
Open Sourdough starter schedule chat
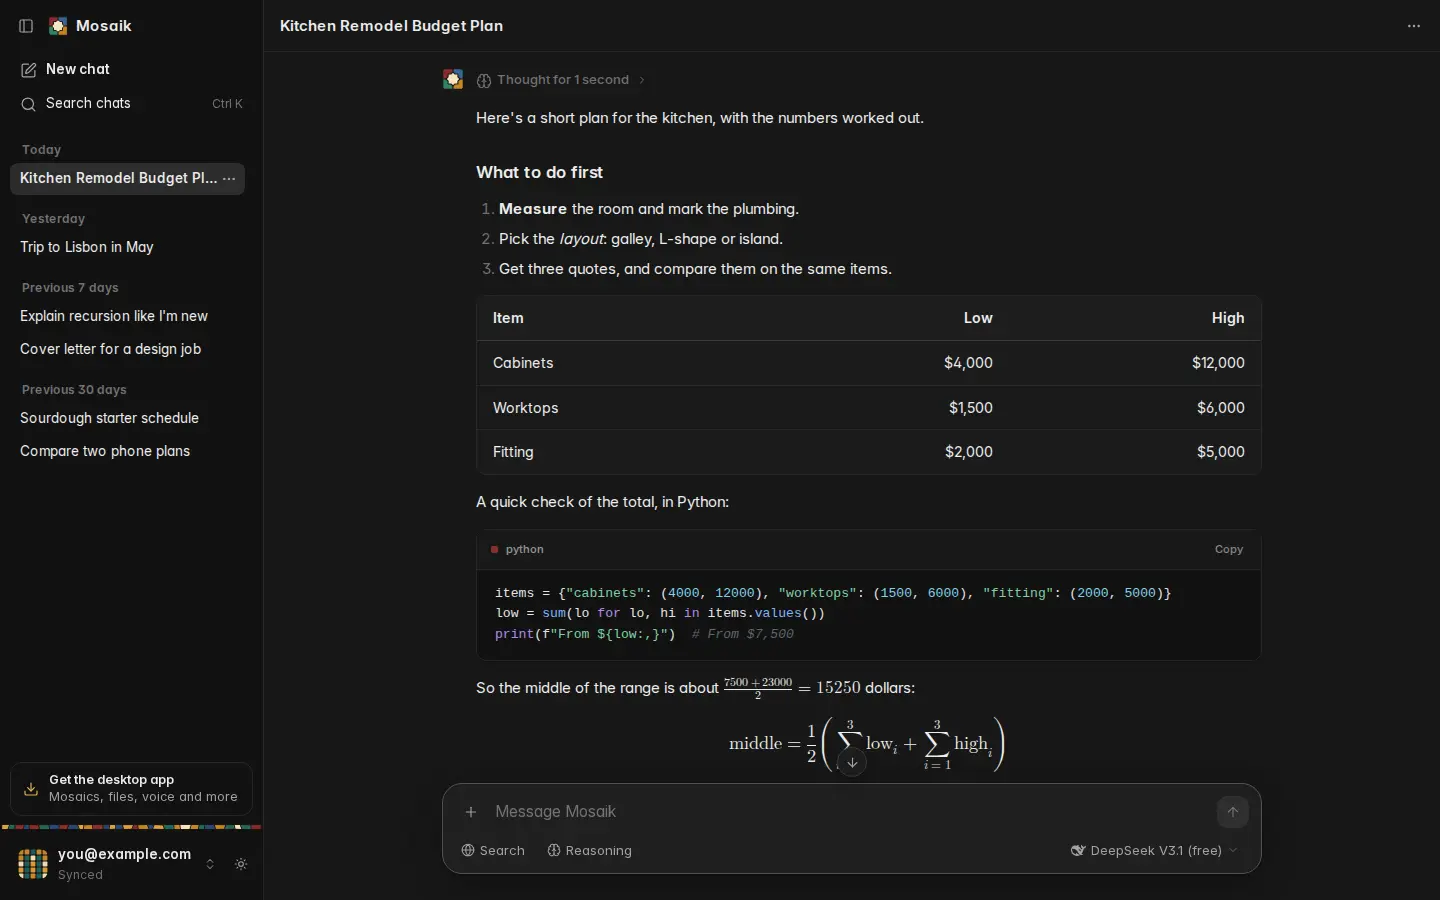[127, 418]
